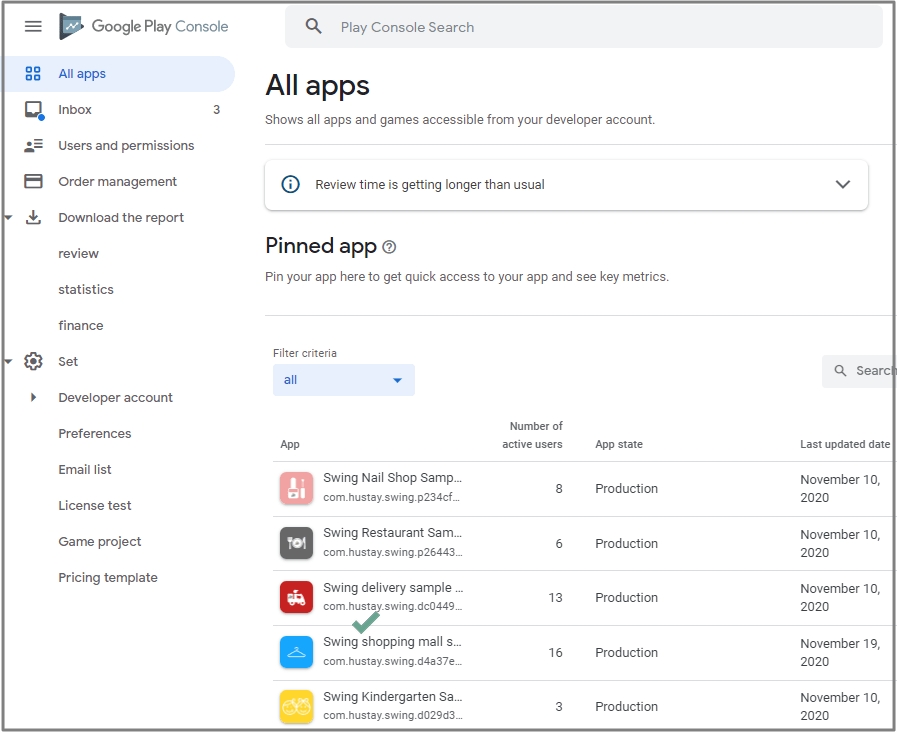Expand the review time notice chevron
This screenshot has height=734, width=897.
(x=842, y=184)
